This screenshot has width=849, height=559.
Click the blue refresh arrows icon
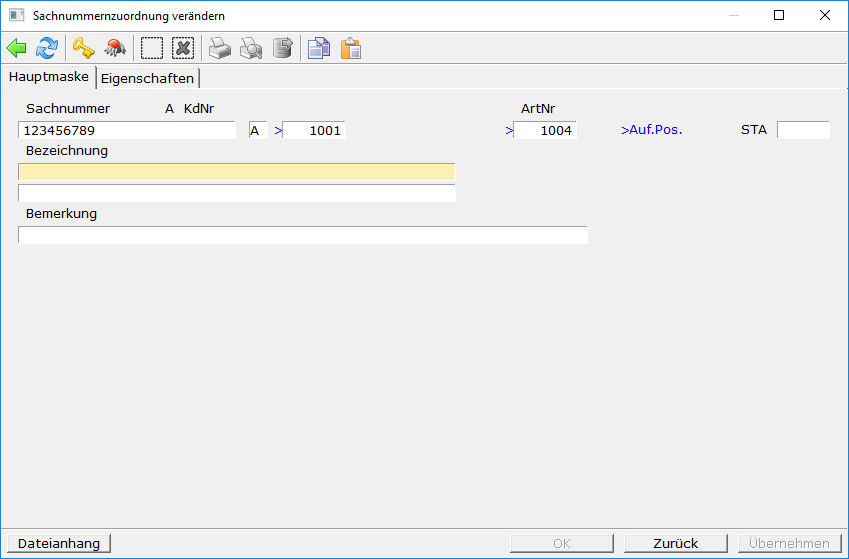tap(47, 48)
